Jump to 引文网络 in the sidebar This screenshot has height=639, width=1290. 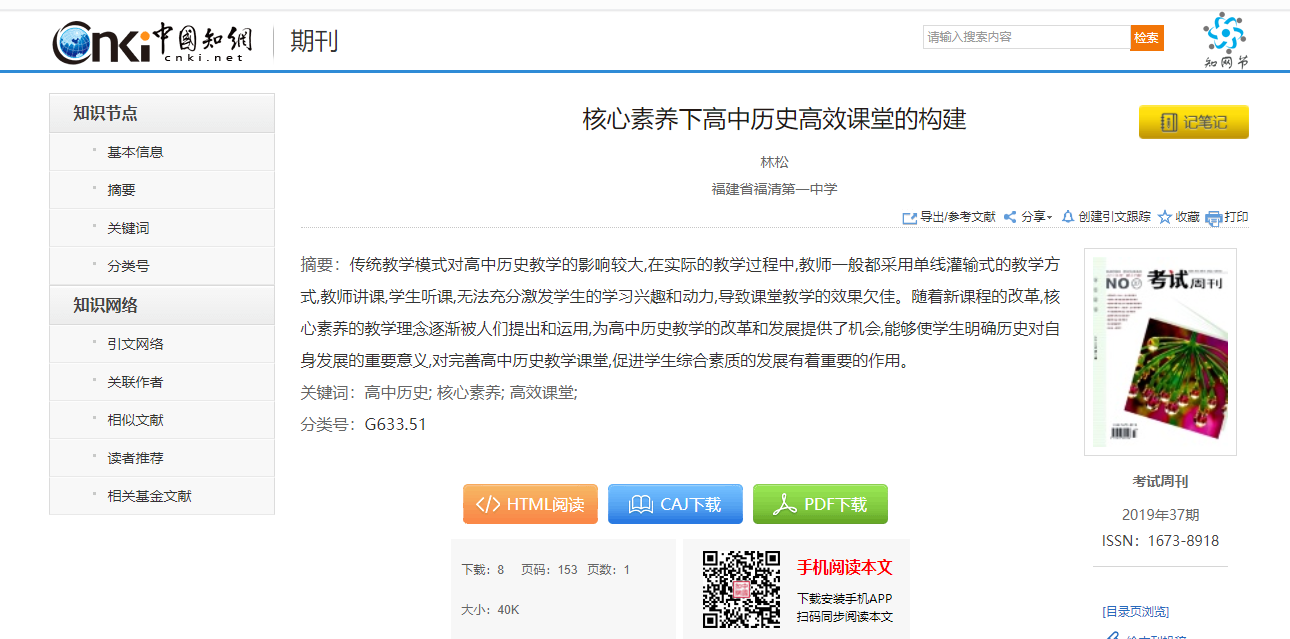135,344
